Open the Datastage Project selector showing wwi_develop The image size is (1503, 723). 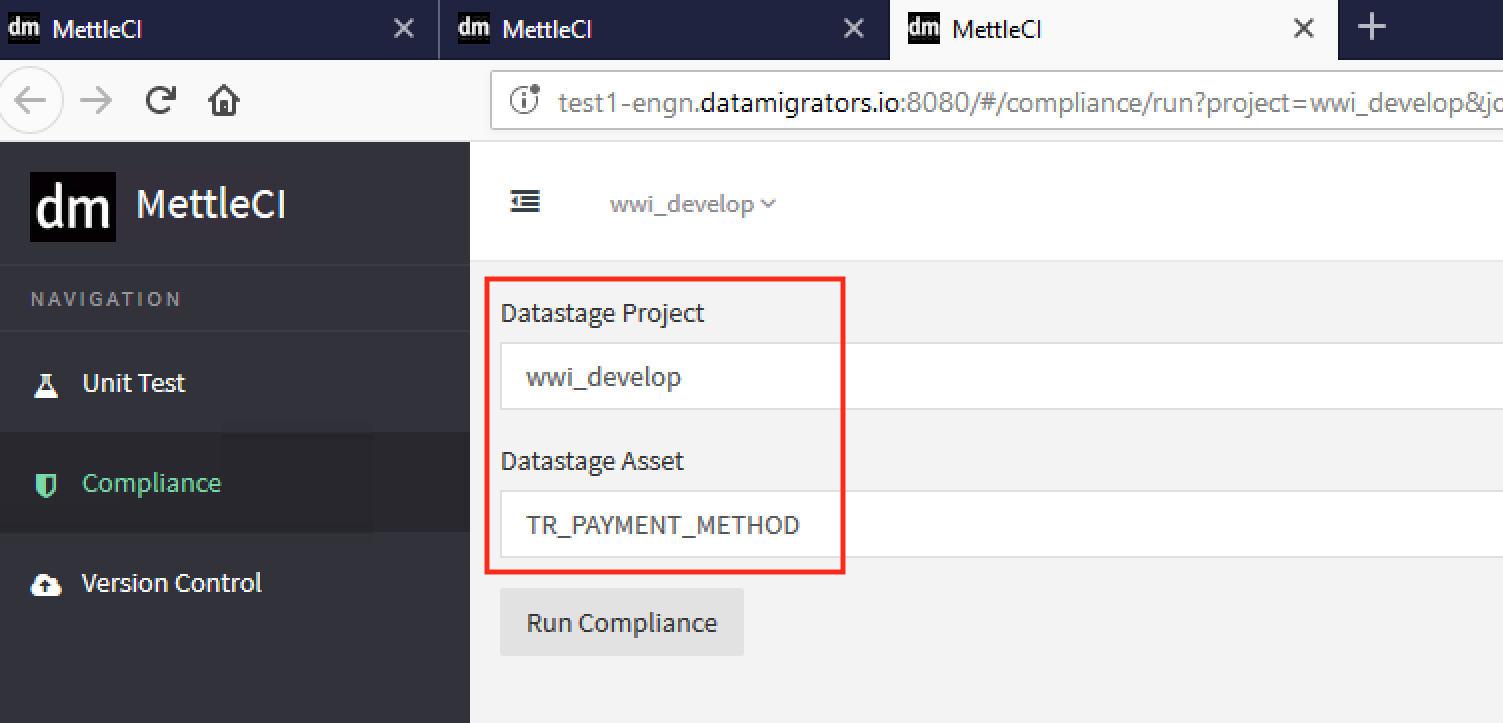[668, 376]
